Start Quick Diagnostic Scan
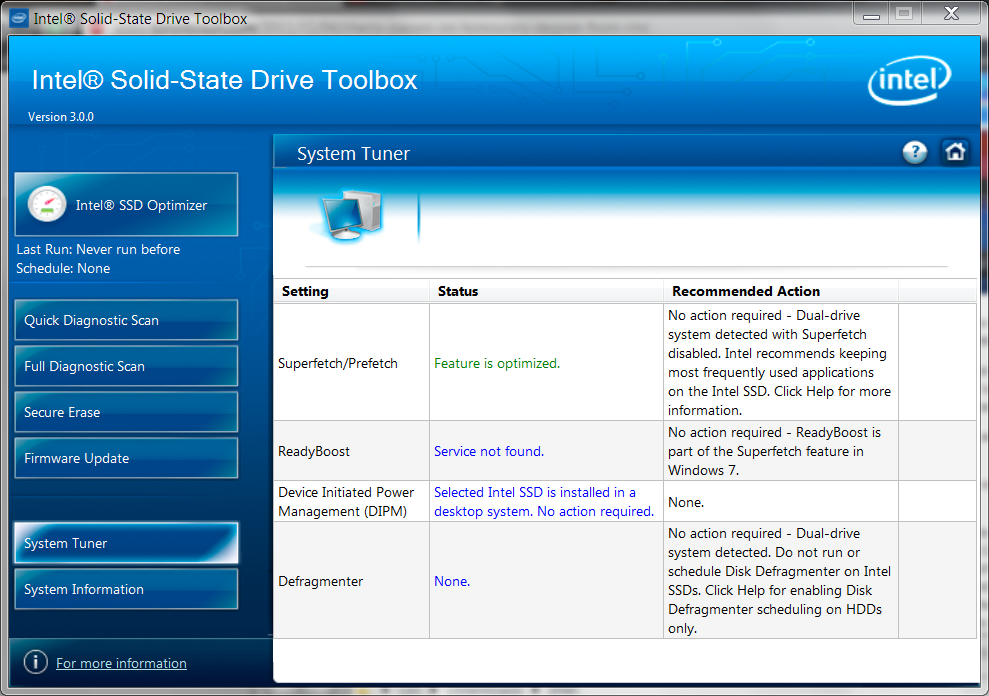This screenshot has height=696, width=989. tap(126, 320)
